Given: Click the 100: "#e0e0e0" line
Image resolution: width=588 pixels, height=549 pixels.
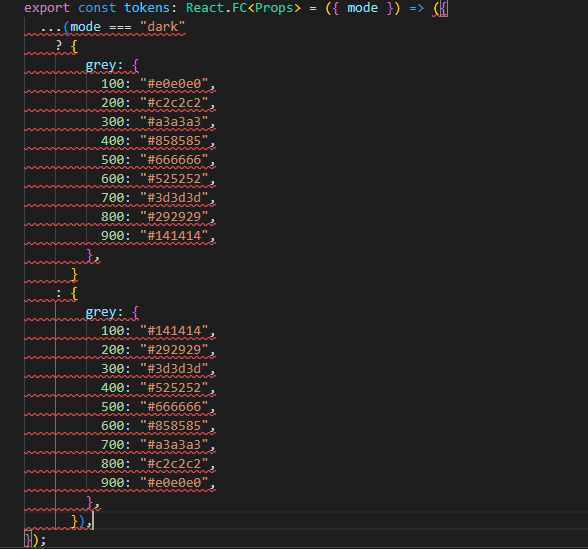Looking at the screenshot, I should pos(158,84).
